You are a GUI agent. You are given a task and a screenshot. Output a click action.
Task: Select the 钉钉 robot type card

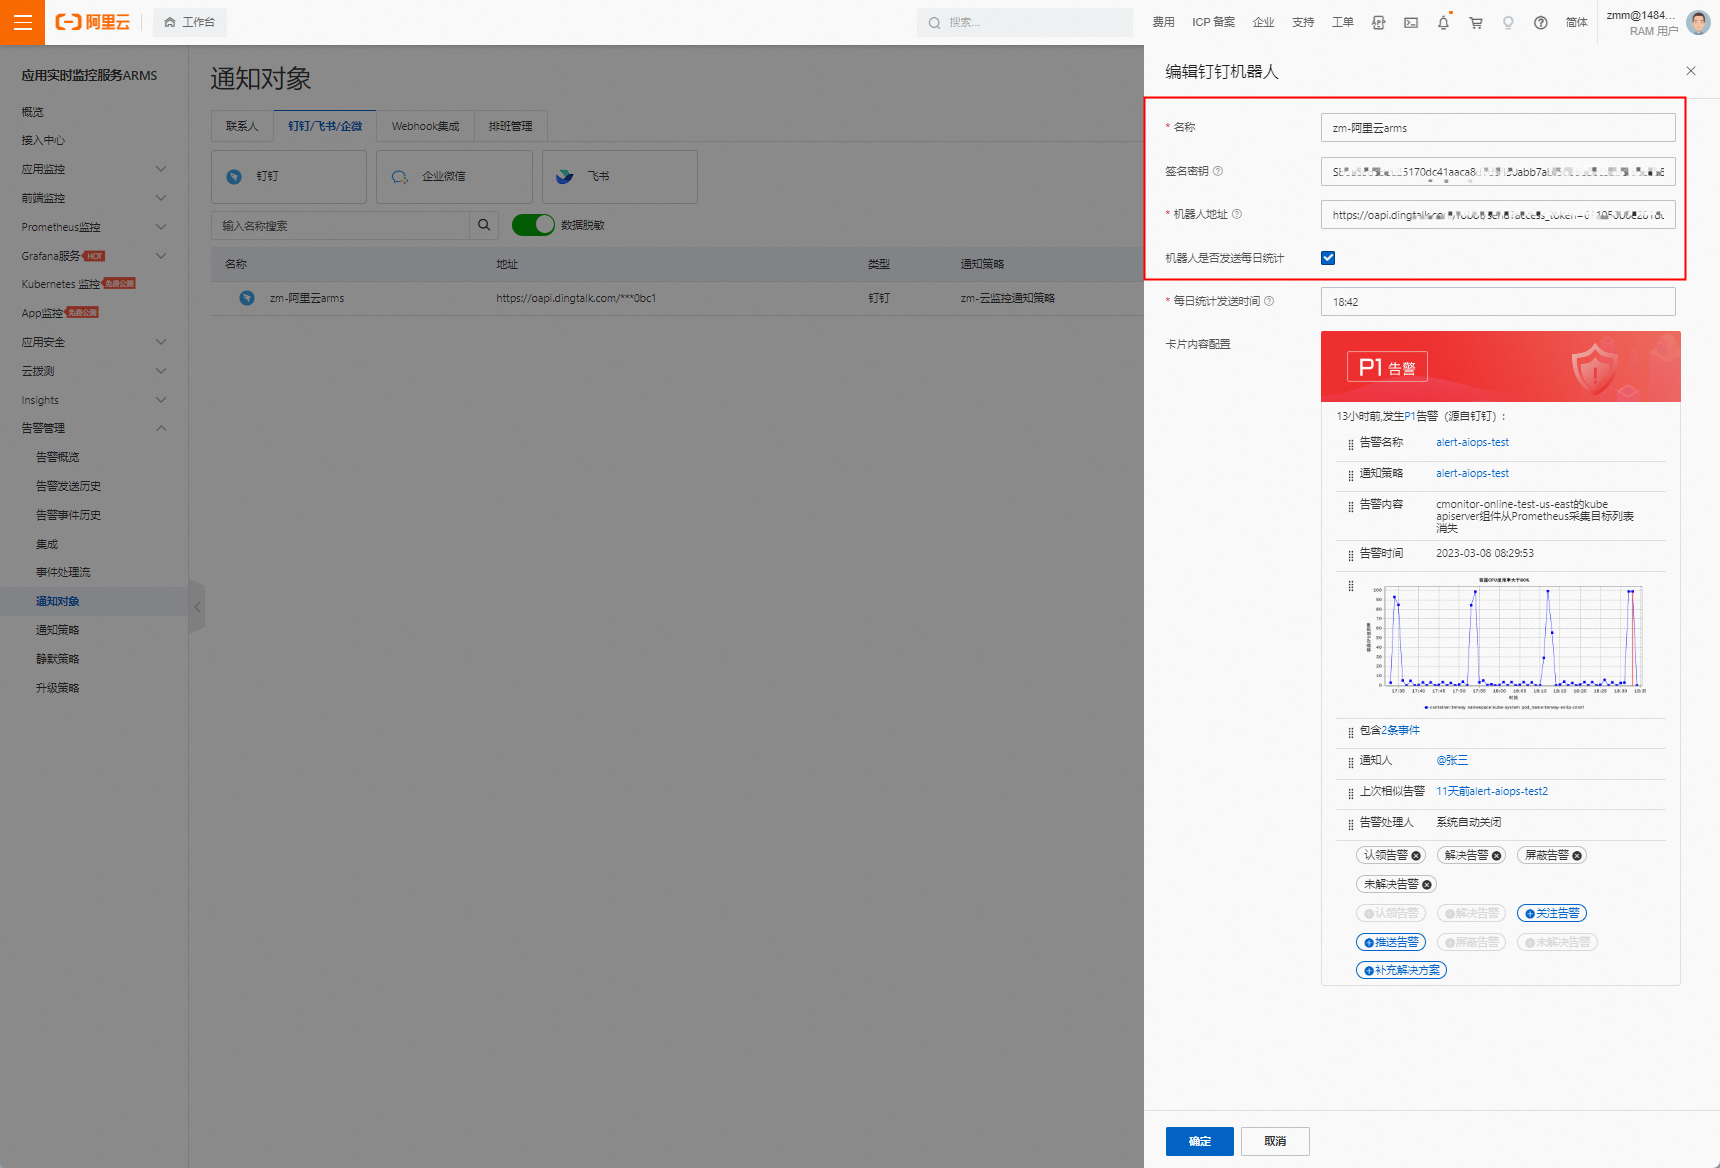click(289, 177)
